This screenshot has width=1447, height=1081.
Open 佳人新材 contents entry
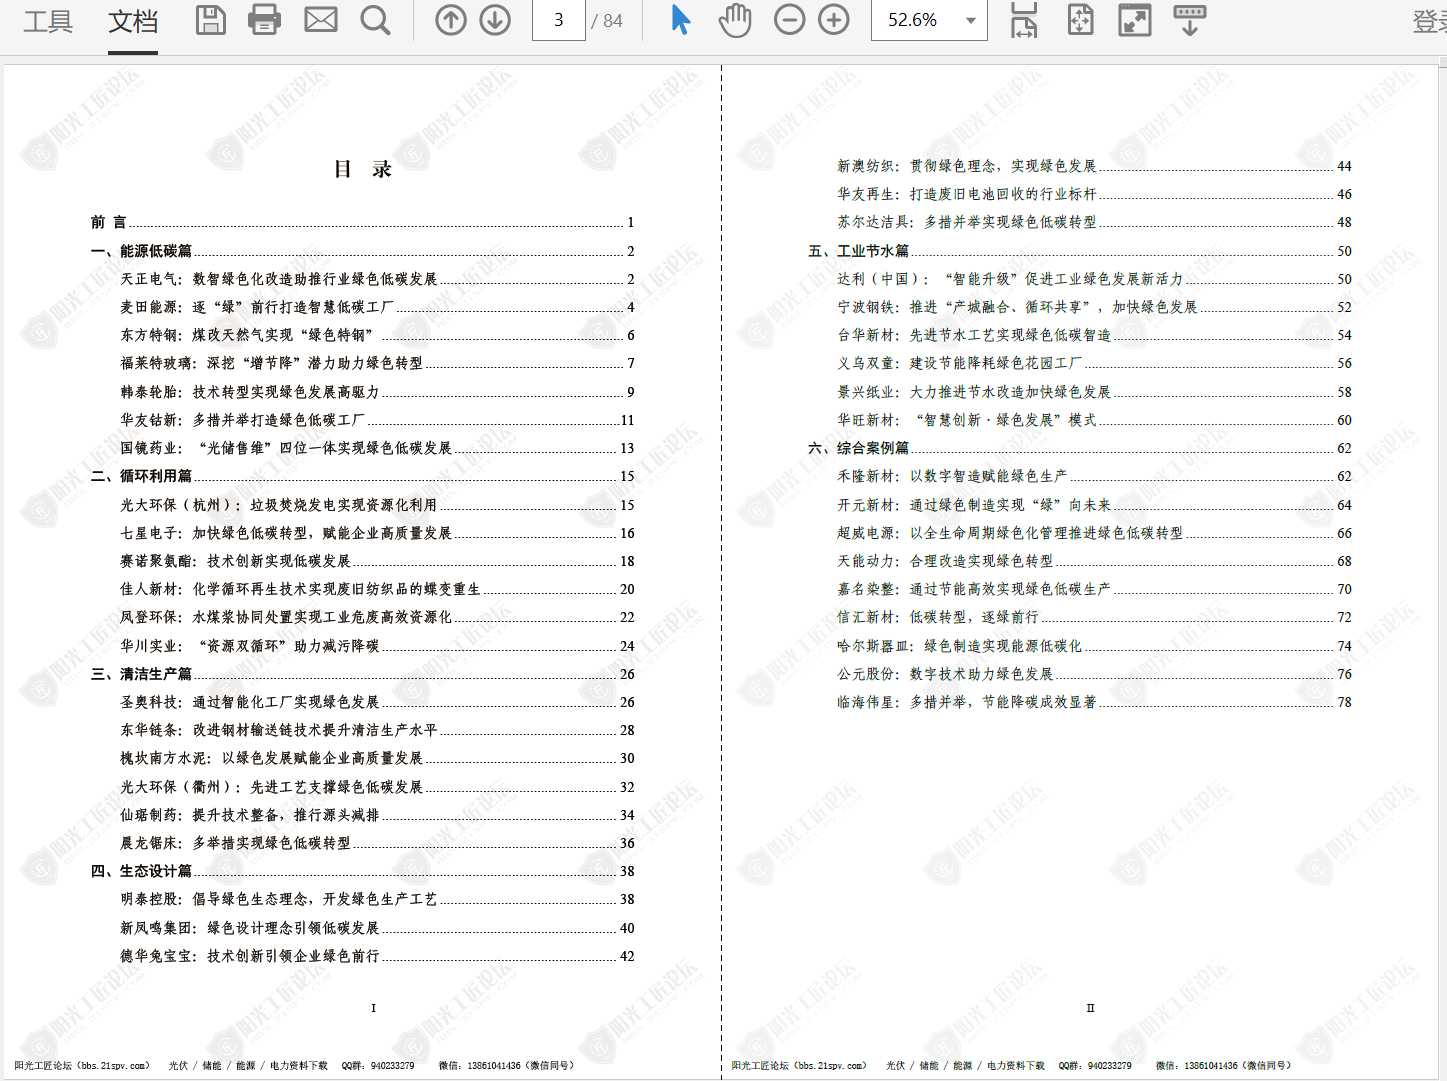point(377,589)
